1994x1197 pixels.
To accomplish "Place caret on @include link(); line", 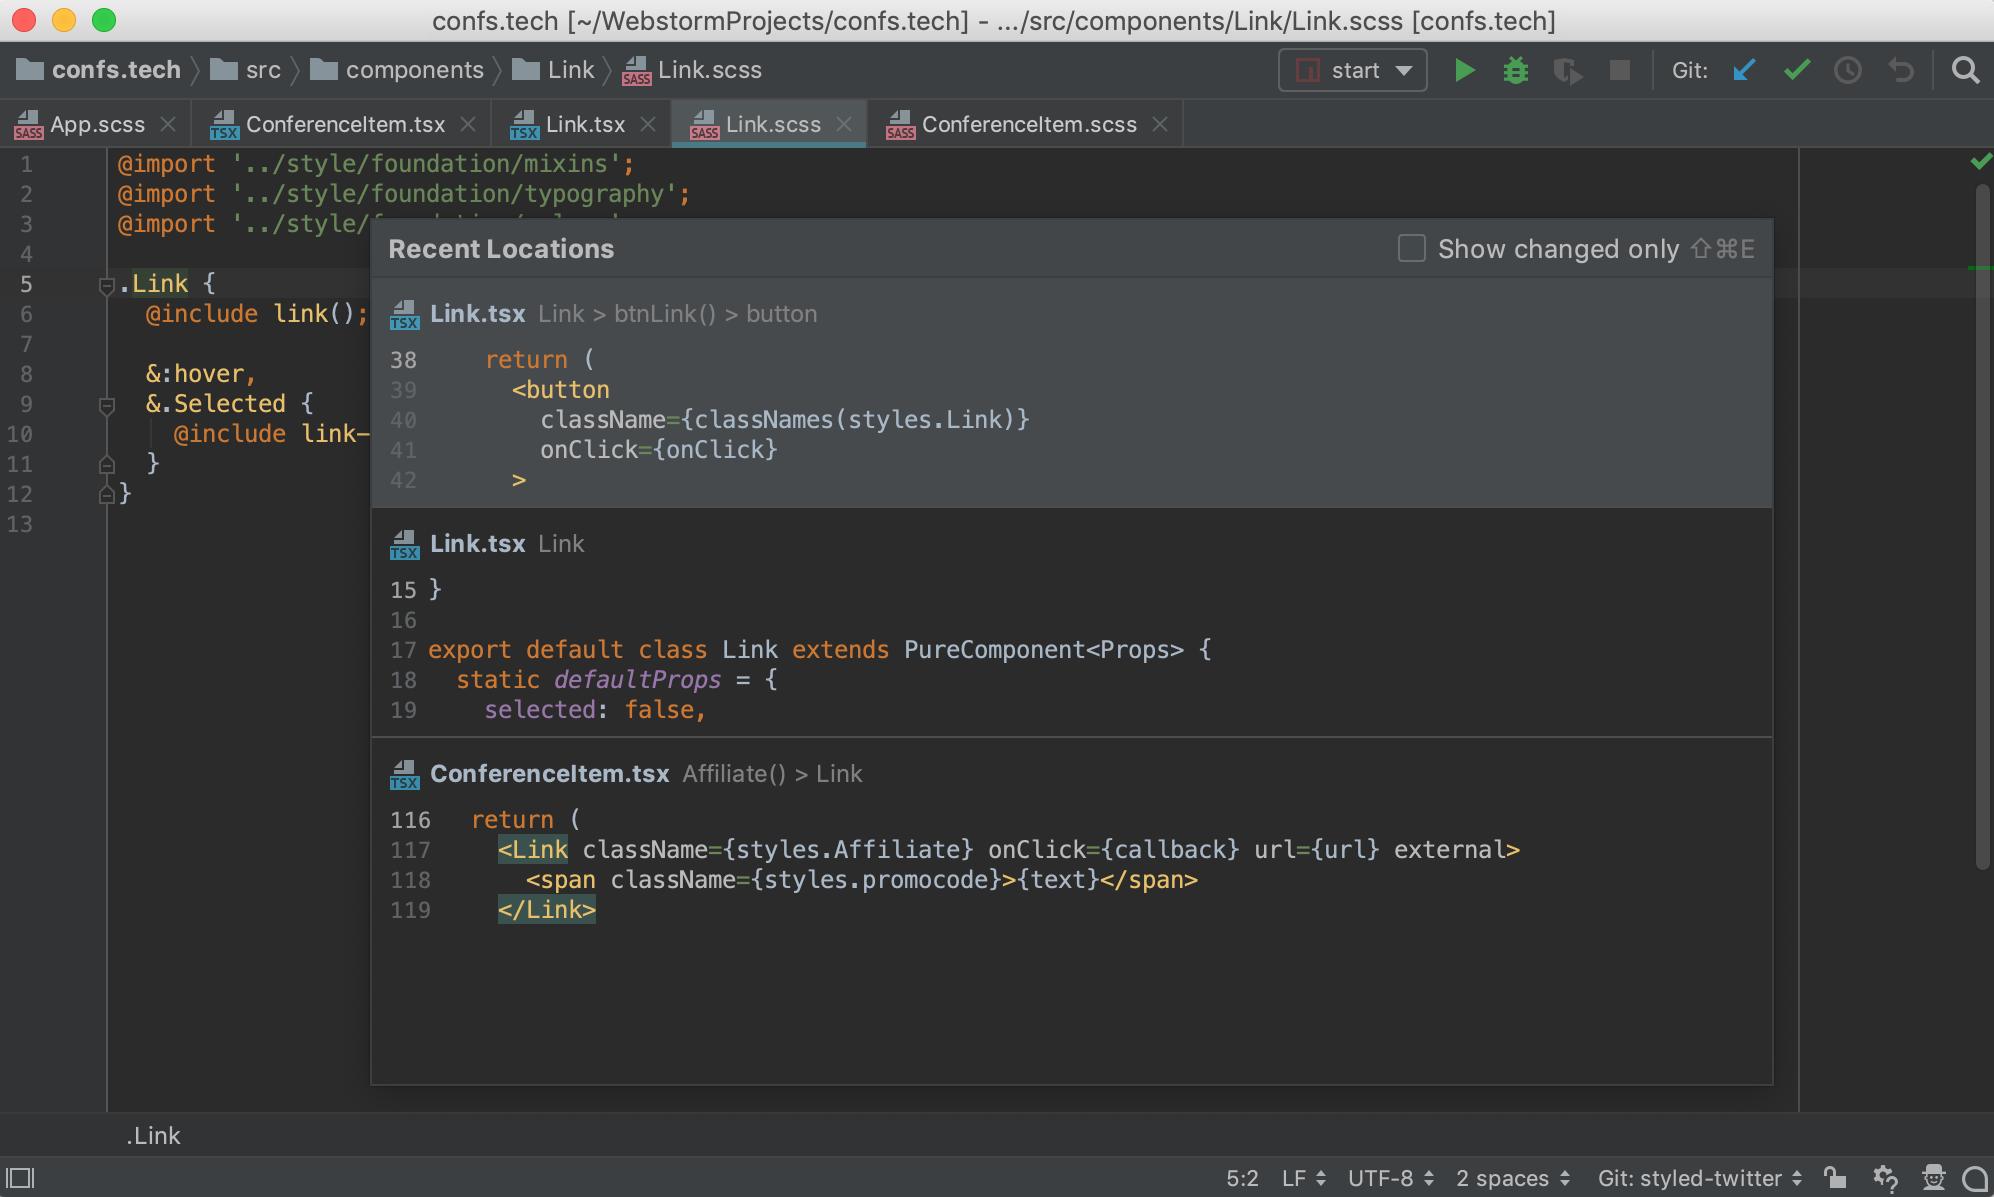I will coord(257,314).
